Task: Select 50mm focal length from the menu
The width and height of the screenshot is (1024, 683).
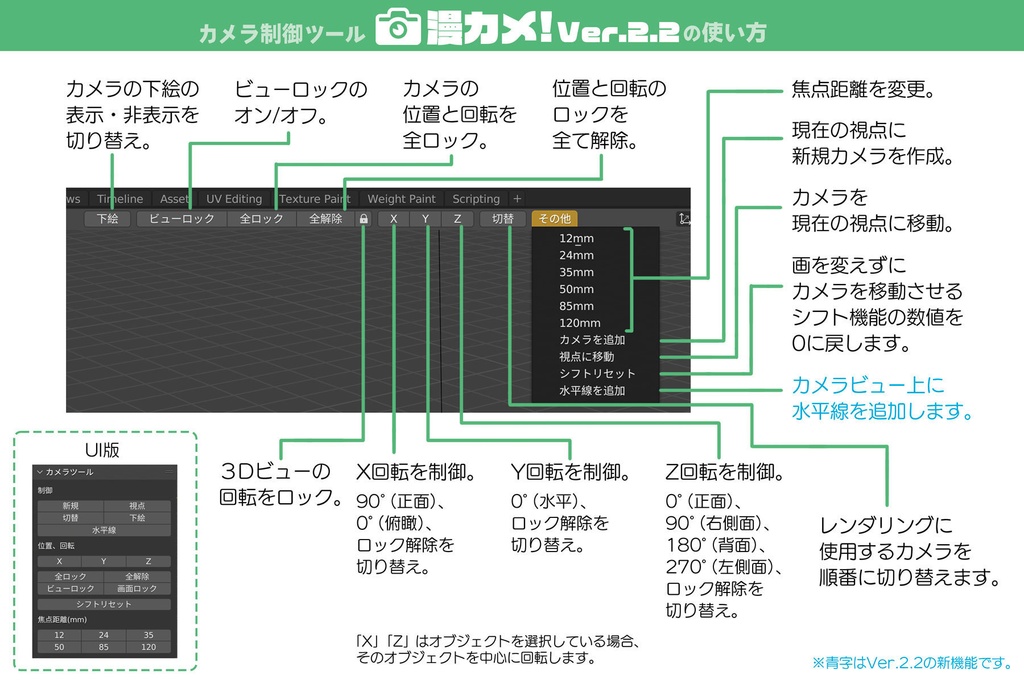Action: [x=576, y=289]
